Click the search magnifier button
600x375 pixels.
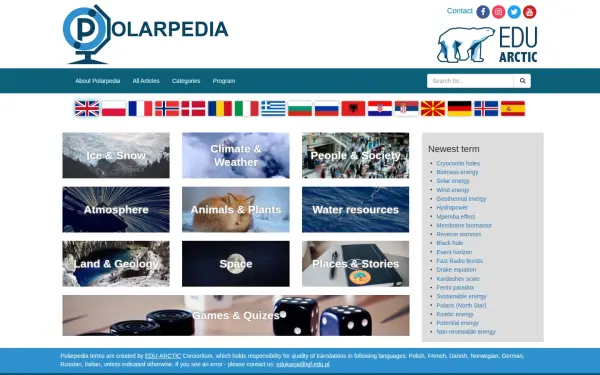pos(522,81)
